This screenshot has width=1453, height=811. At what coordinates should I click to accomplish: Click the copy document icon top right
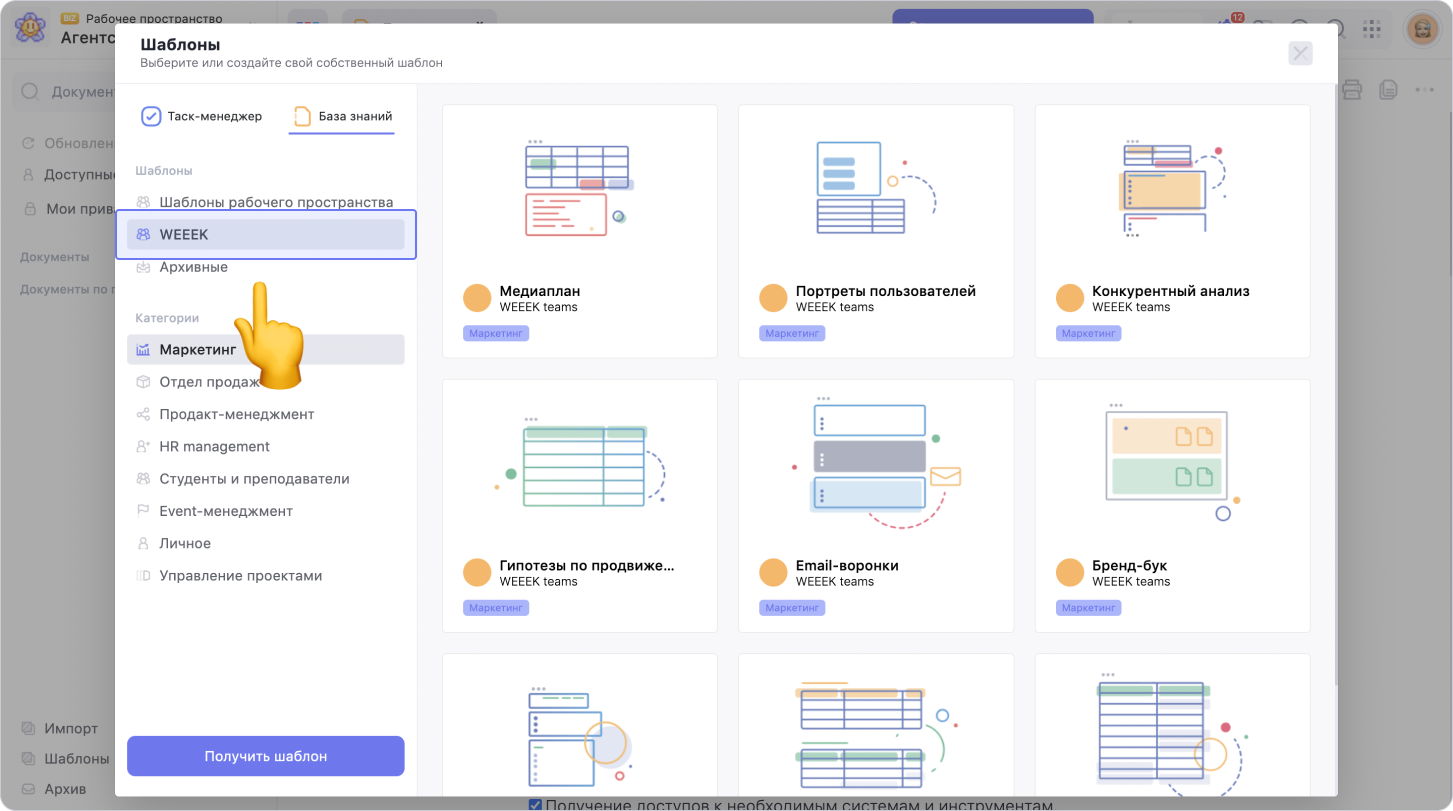[x=1388, y=90]
